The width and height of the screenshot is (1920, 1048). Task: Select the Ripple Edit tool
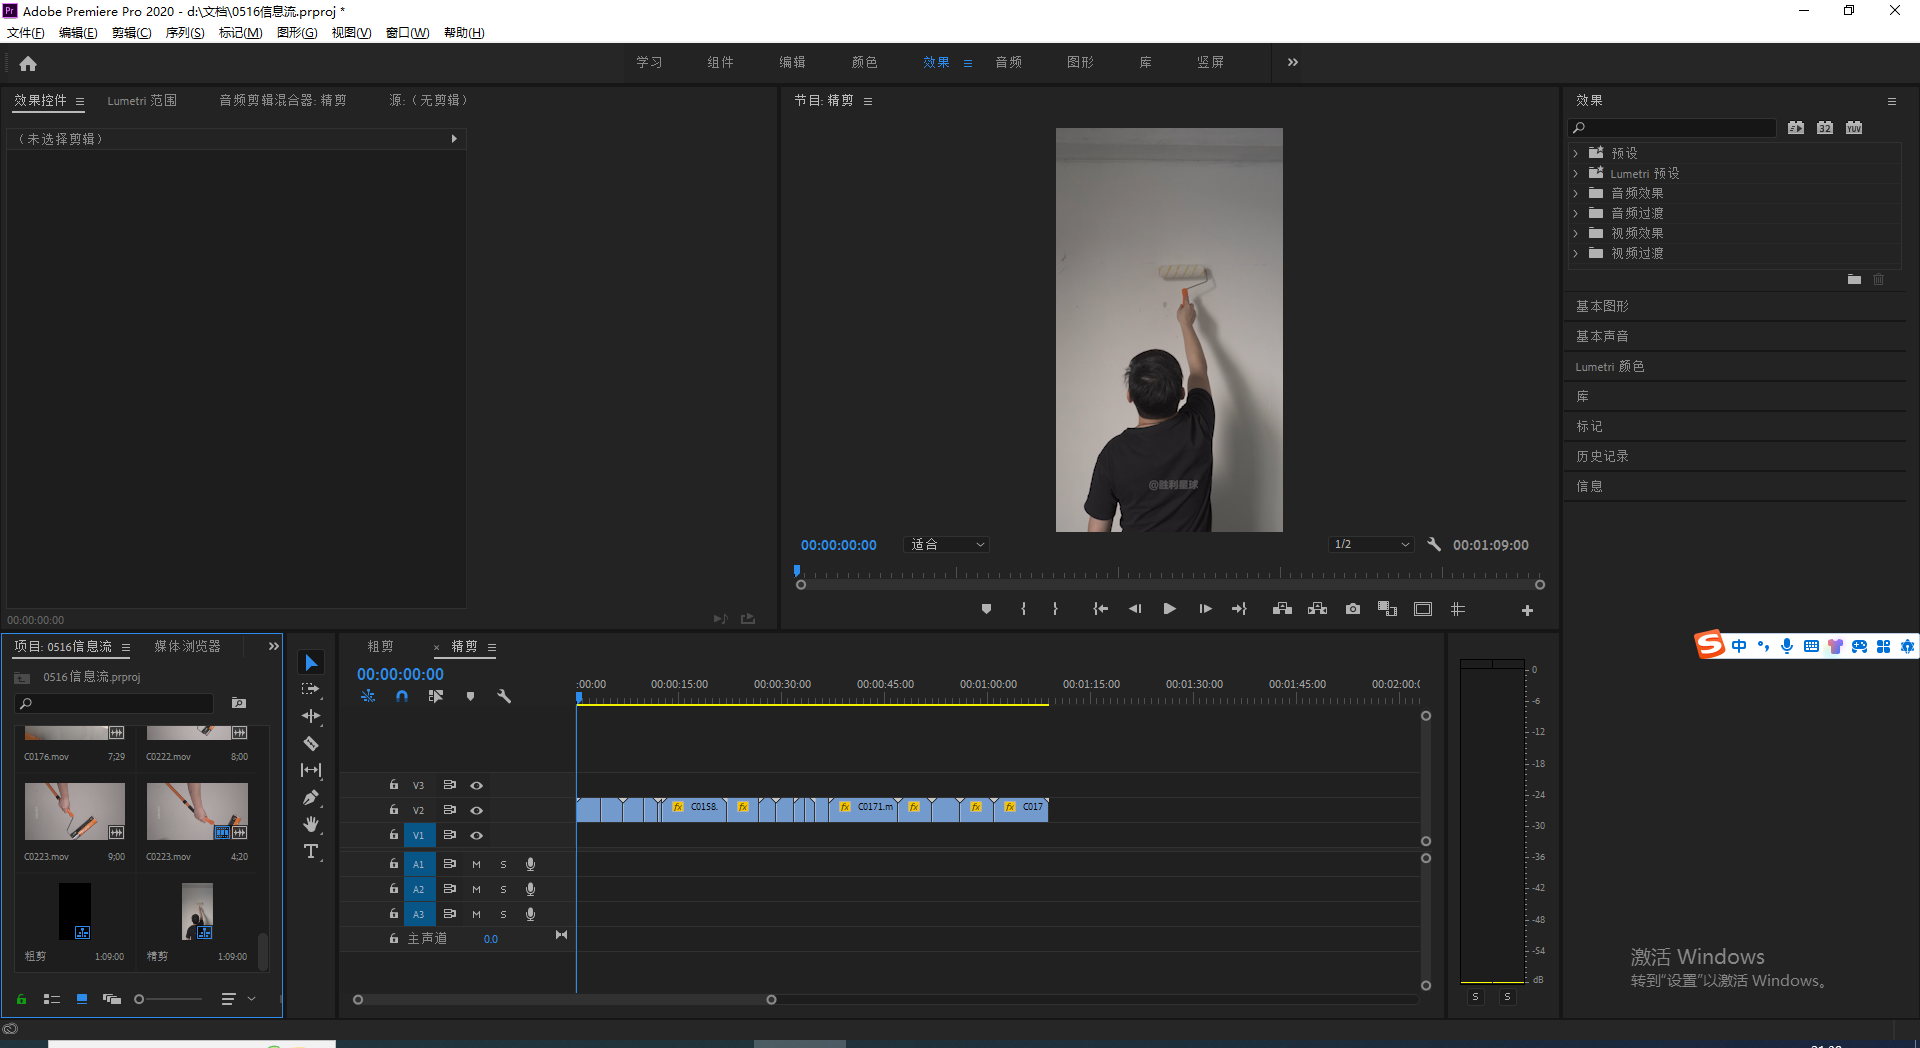(311, 716)
